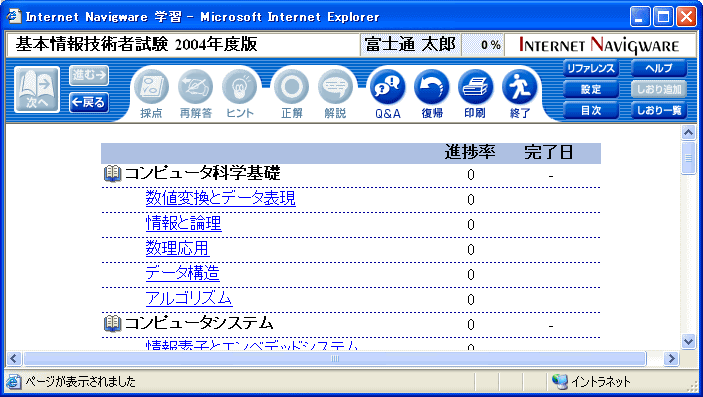Open the ヘルプ help button

[659, 69]
